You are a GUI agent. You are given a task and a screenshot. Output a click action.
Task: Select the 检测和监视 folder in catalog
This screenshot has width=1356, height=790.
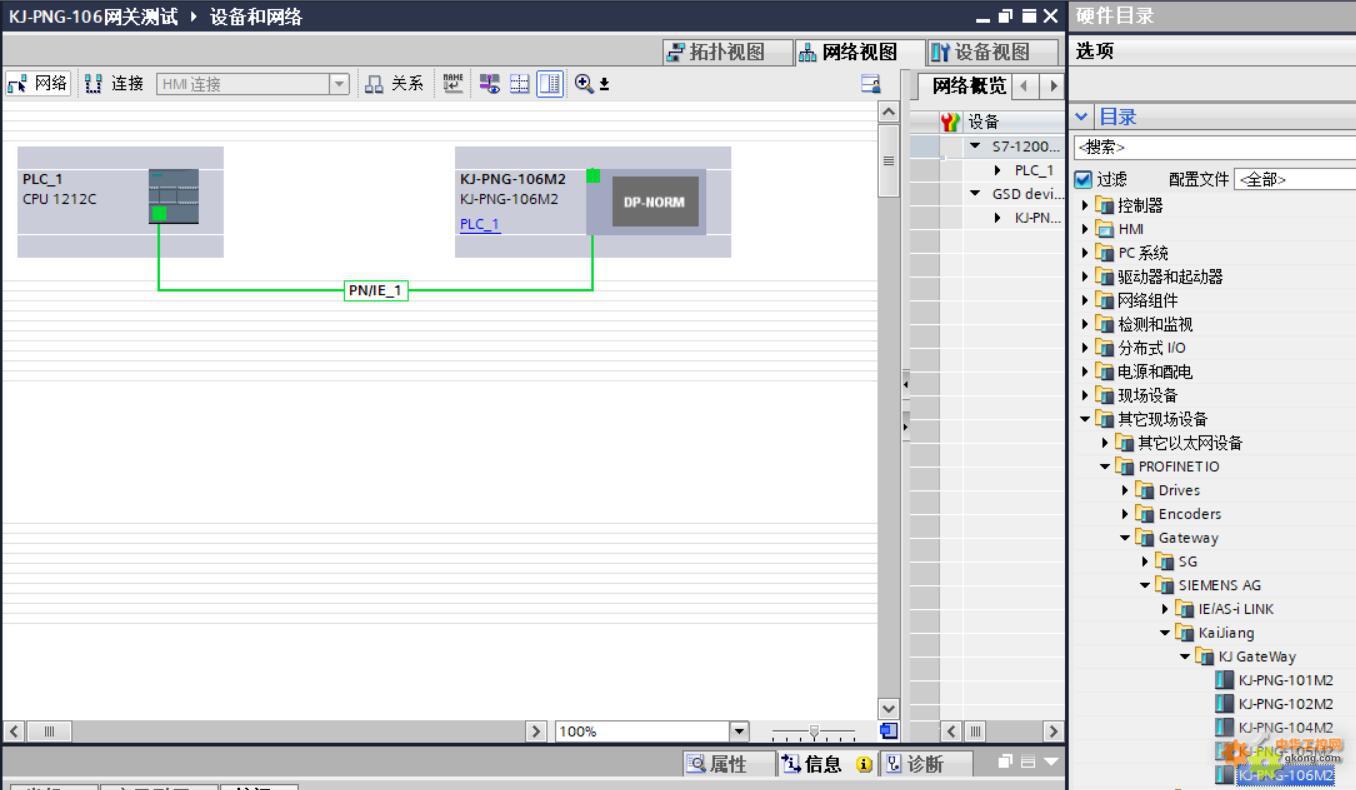pyautogui.click(x=1155, y=324)
